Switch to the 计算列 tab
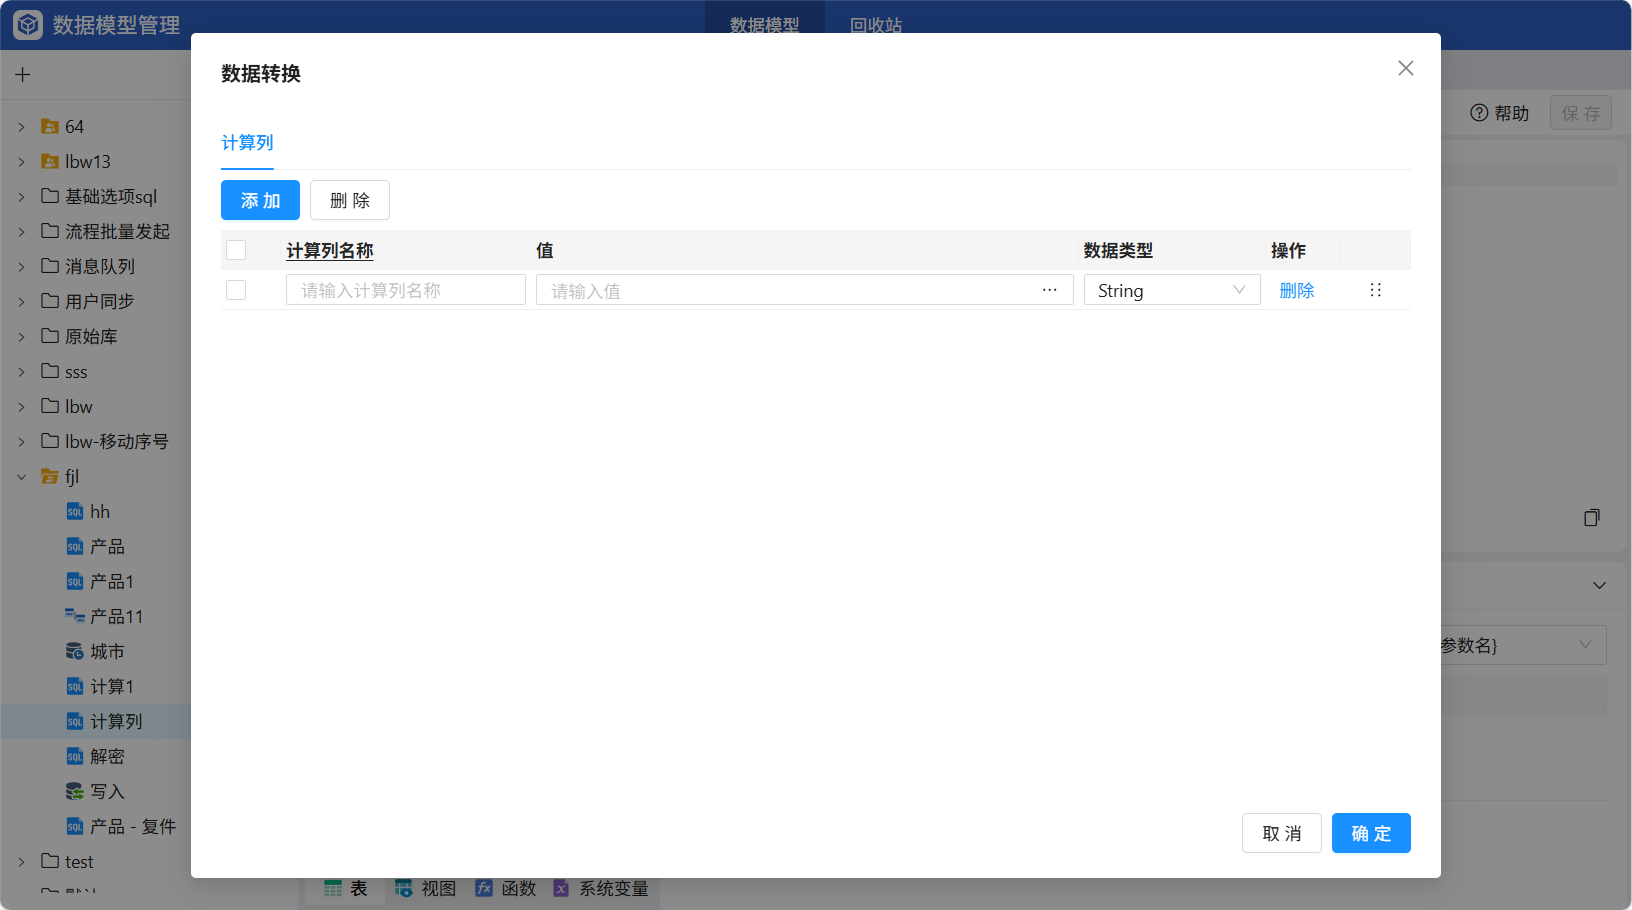 (x=247, y=143)
